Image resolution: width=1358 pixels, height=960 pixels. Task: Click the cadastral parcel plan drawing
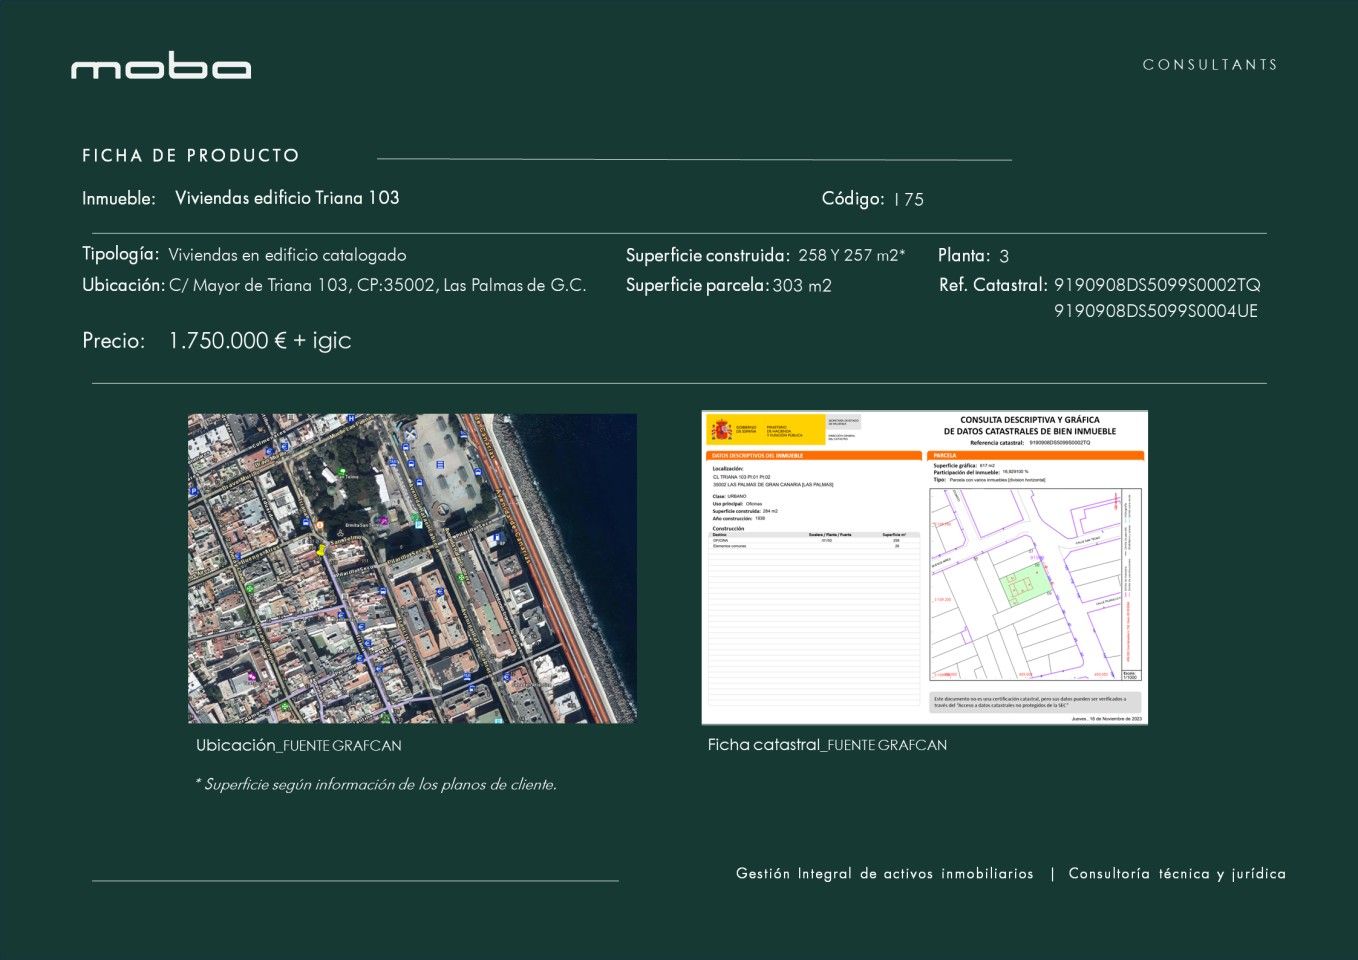(x=1035, y=585)
